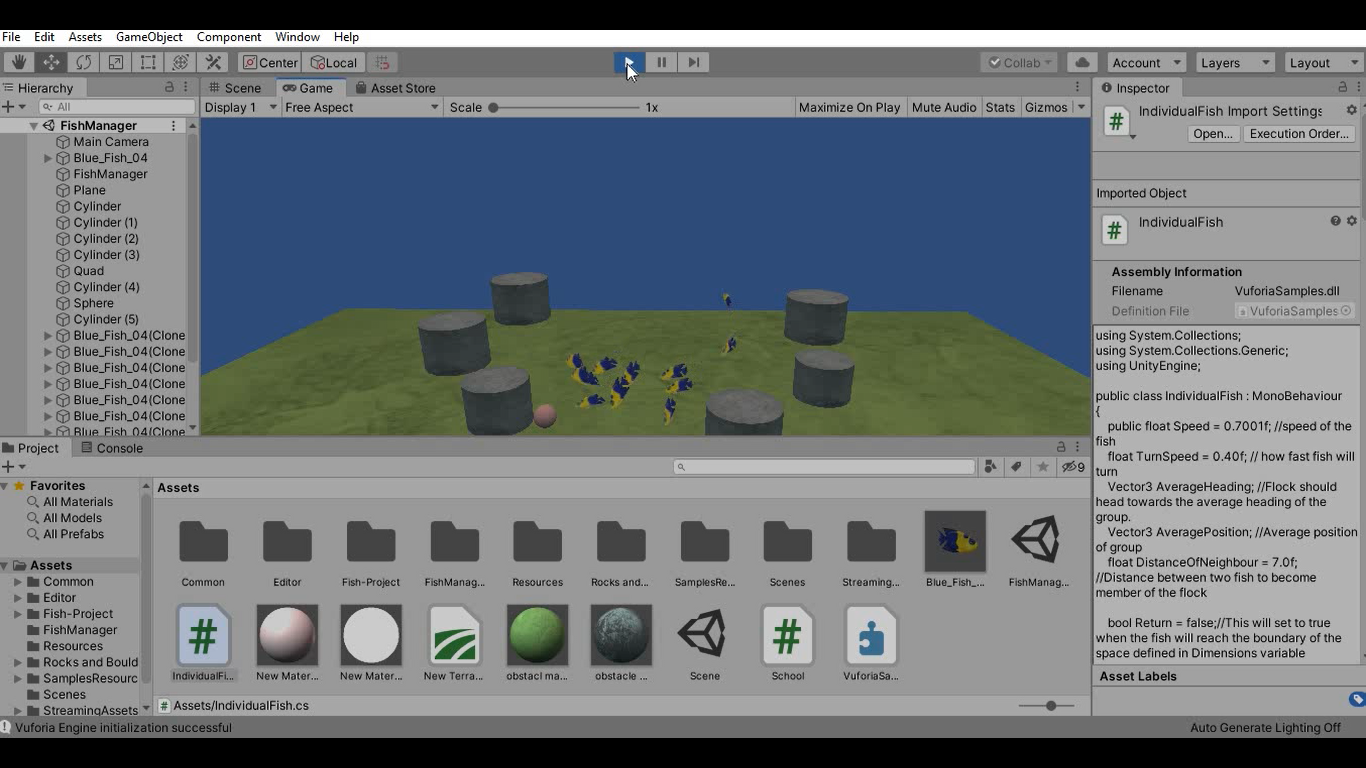Open the GameObject menu
This screenshot has width=1366, height=768.
[x=149, y=37]
